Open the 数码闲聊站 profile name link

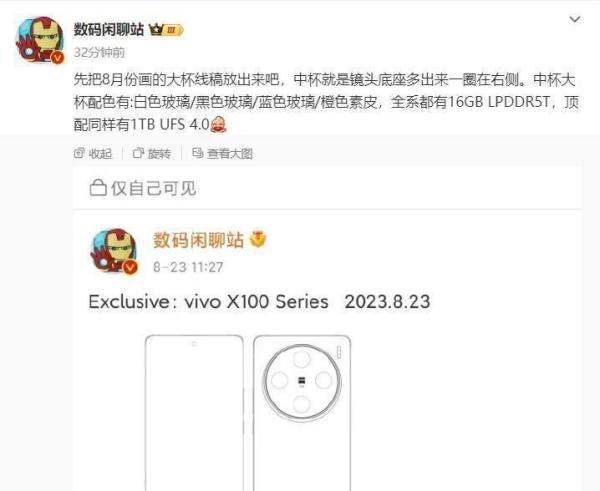pos(109,29)
